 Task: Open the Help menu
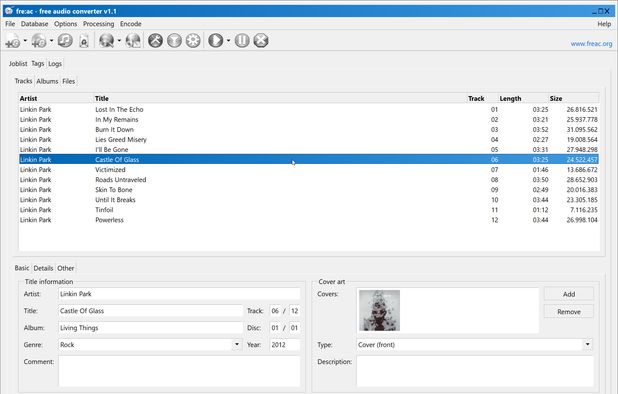click(x=604, y=24)
